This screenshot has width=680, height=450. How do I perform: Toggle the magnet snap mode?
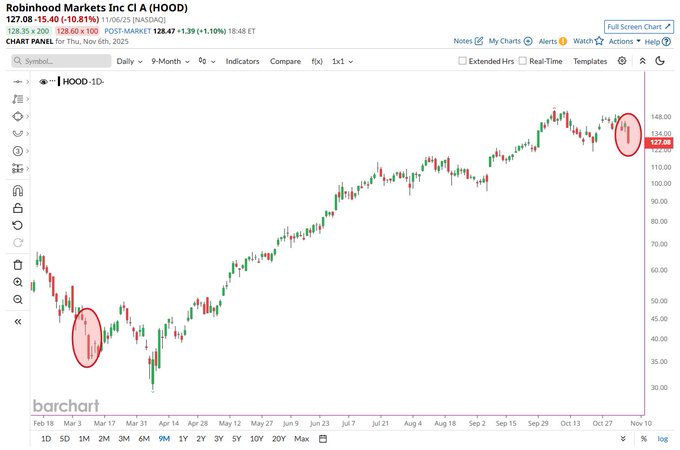pyautogui.click(x=18, y=191)
